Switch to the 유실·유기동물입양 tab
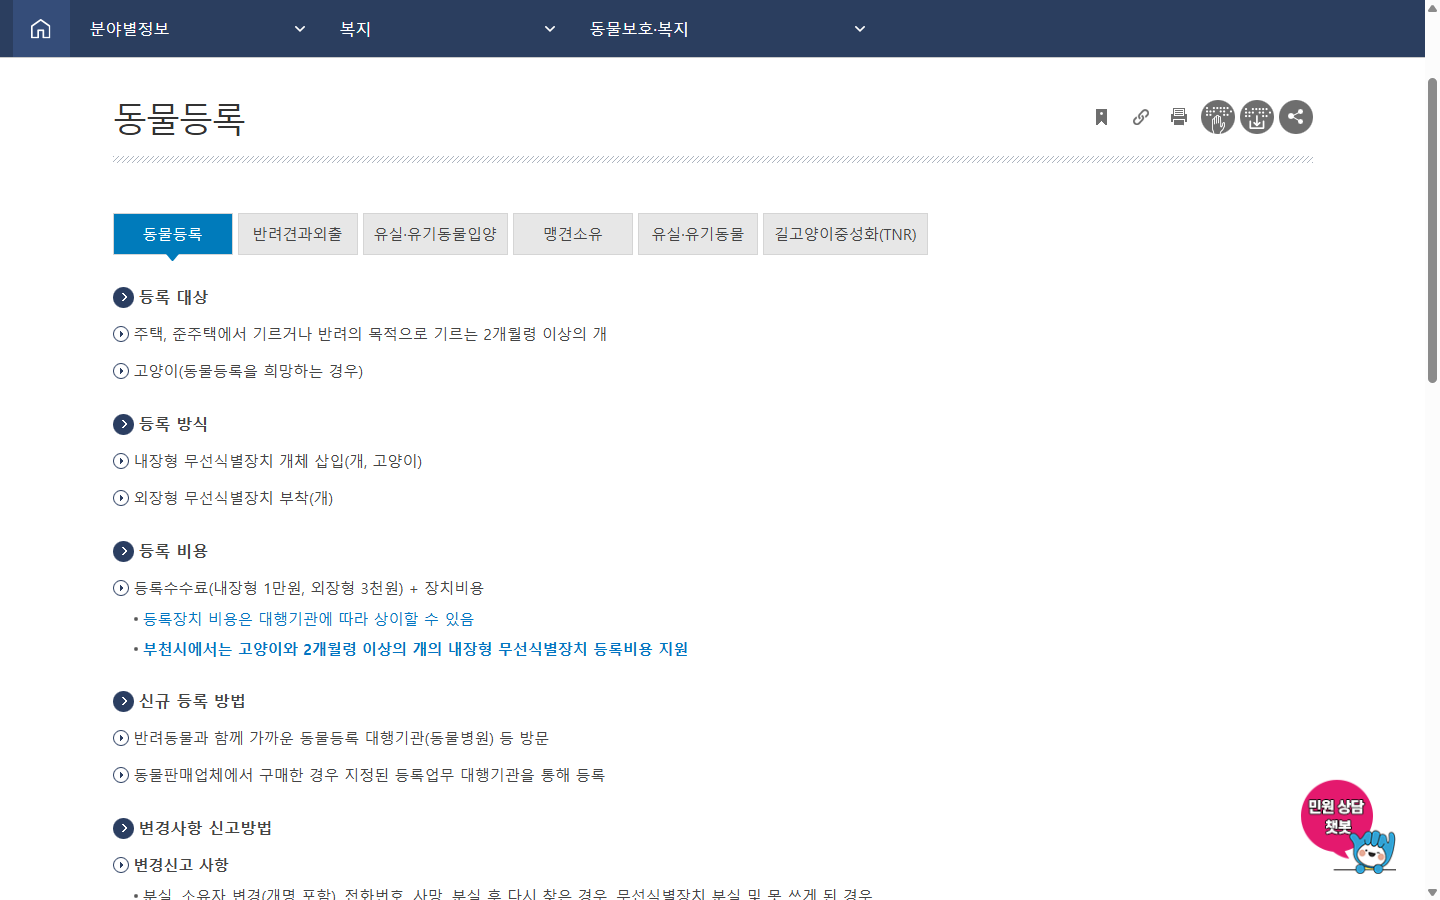 coord(435,234)
